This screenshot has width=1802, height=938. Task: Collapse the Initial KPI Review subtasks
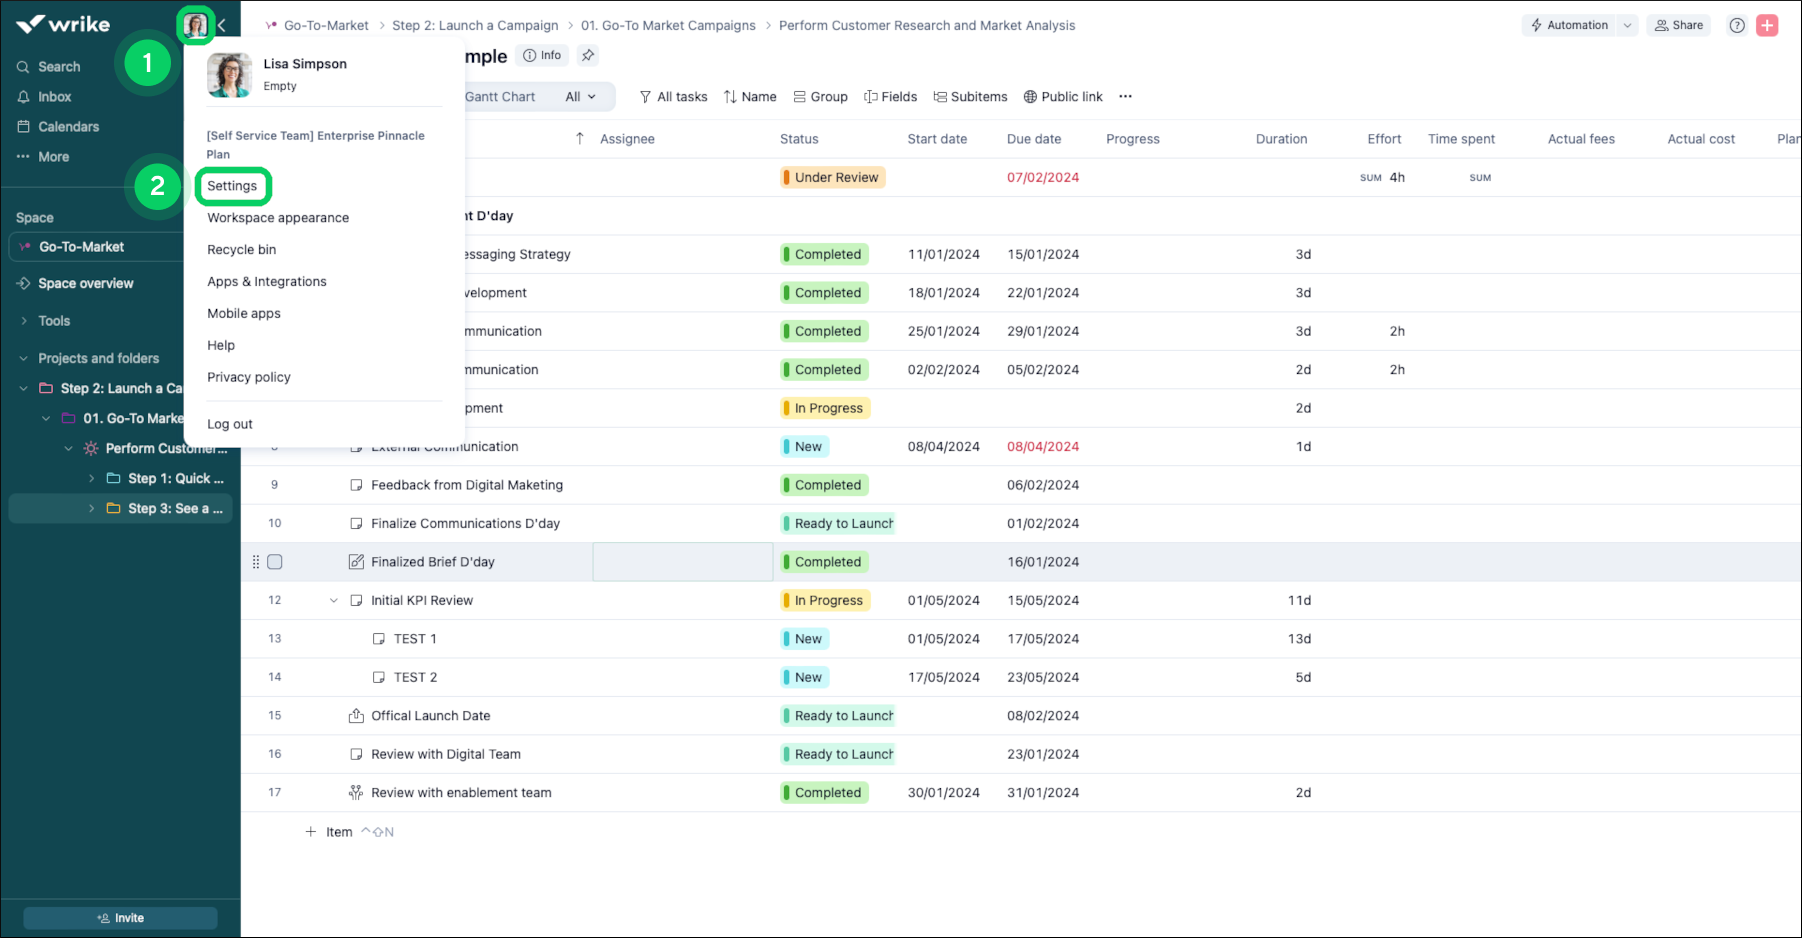[x=334, y=601]
